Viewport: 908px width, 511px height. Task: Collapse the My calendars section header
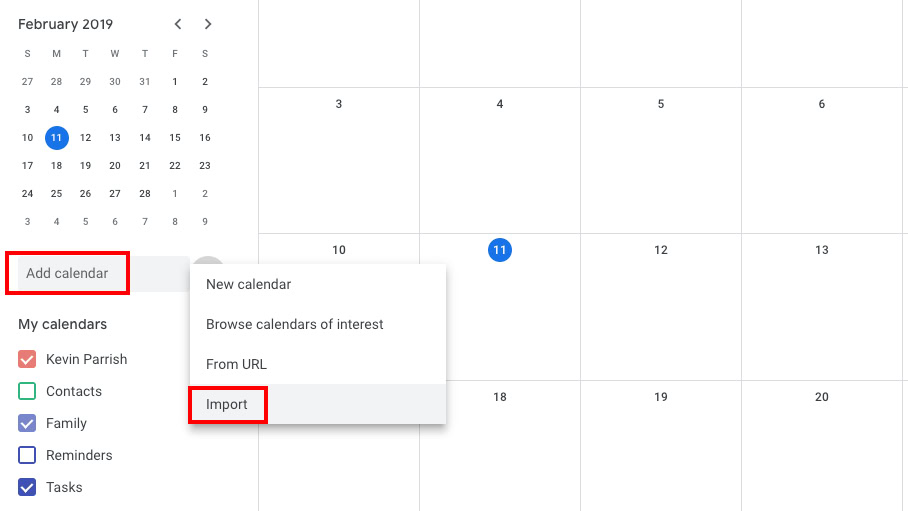point(62,324)
